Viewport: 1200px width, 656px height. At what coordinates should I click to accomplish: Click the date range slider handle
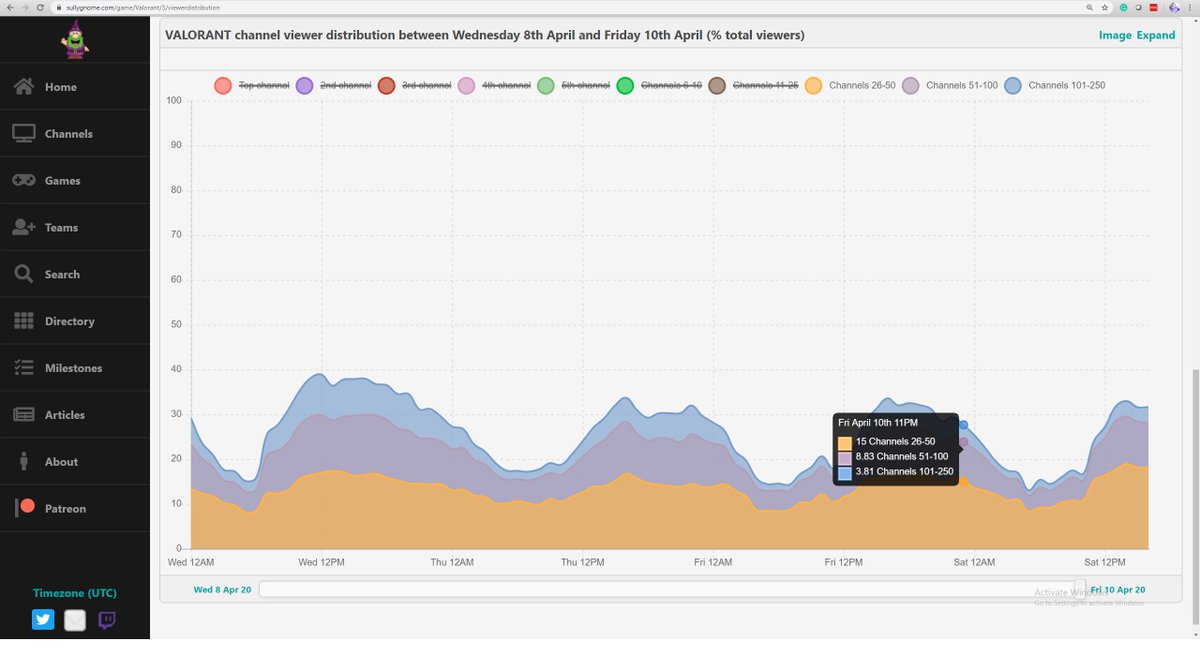point(1080,588)
